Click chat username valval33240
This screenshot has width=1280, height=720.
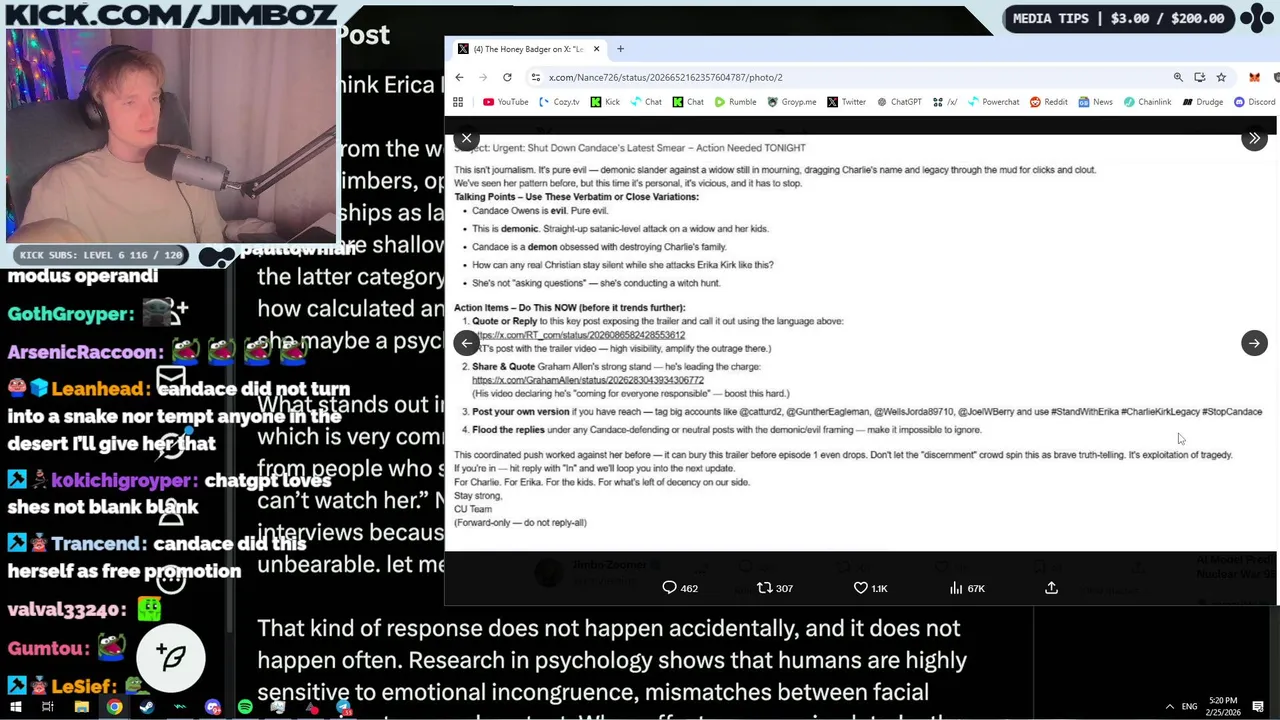click(66, 609)
